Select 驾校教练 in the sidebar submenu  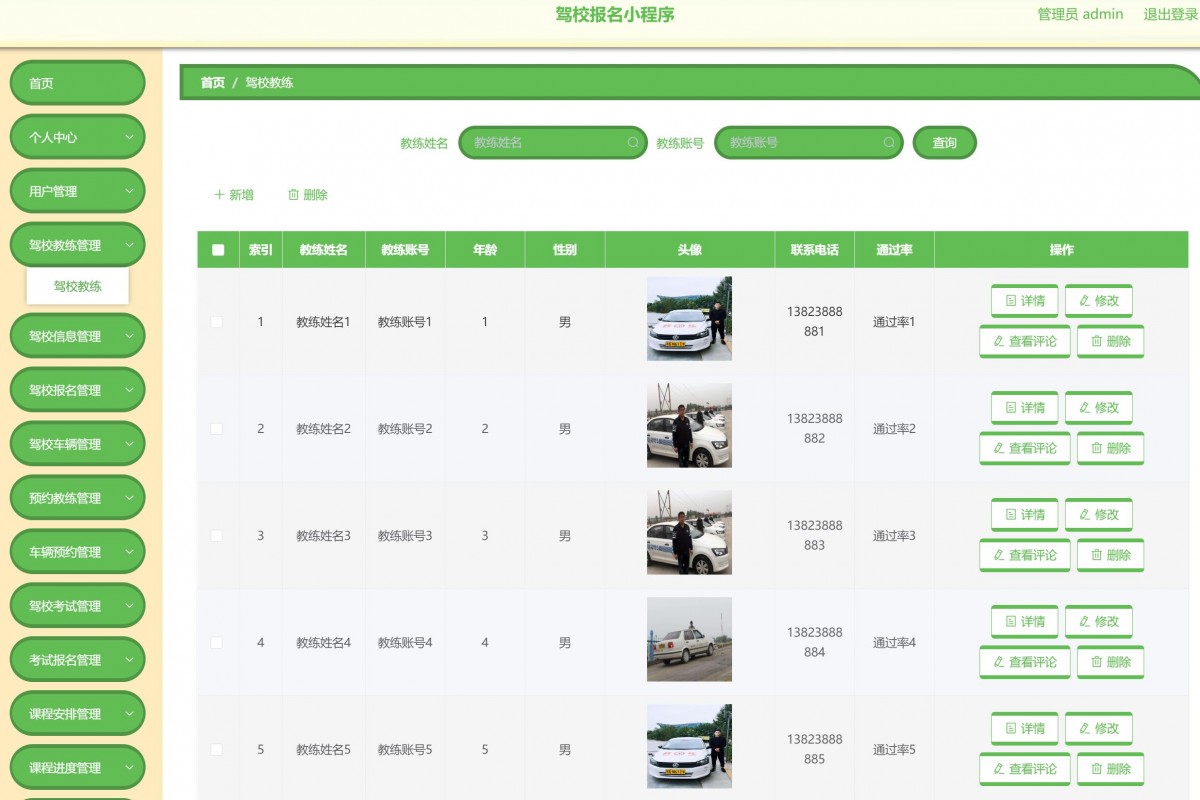click(78, 286)
